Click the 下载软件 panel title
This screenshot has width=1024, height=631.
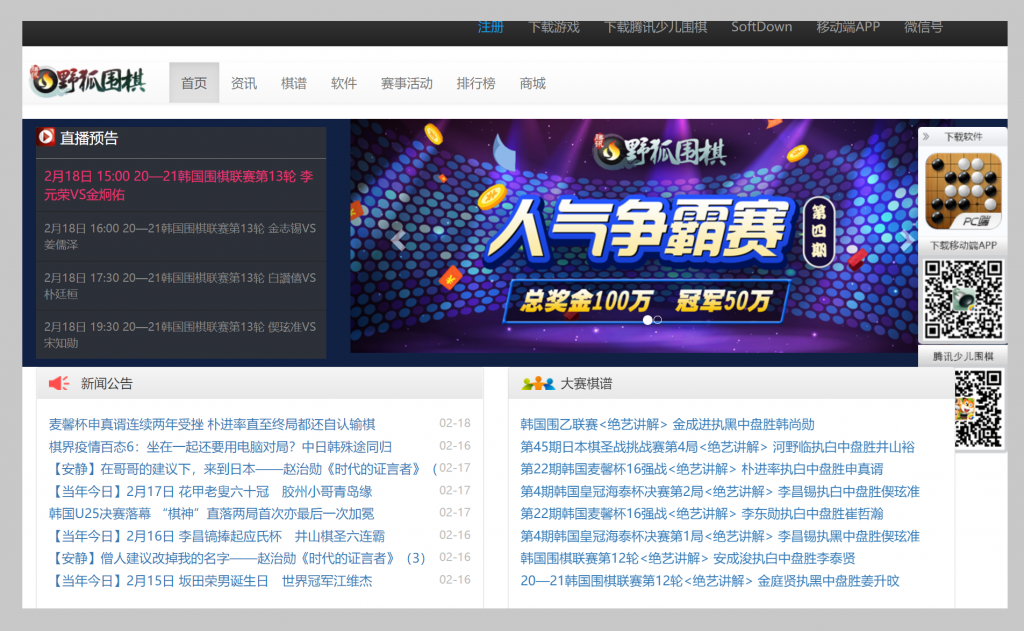tap(963, 137)
